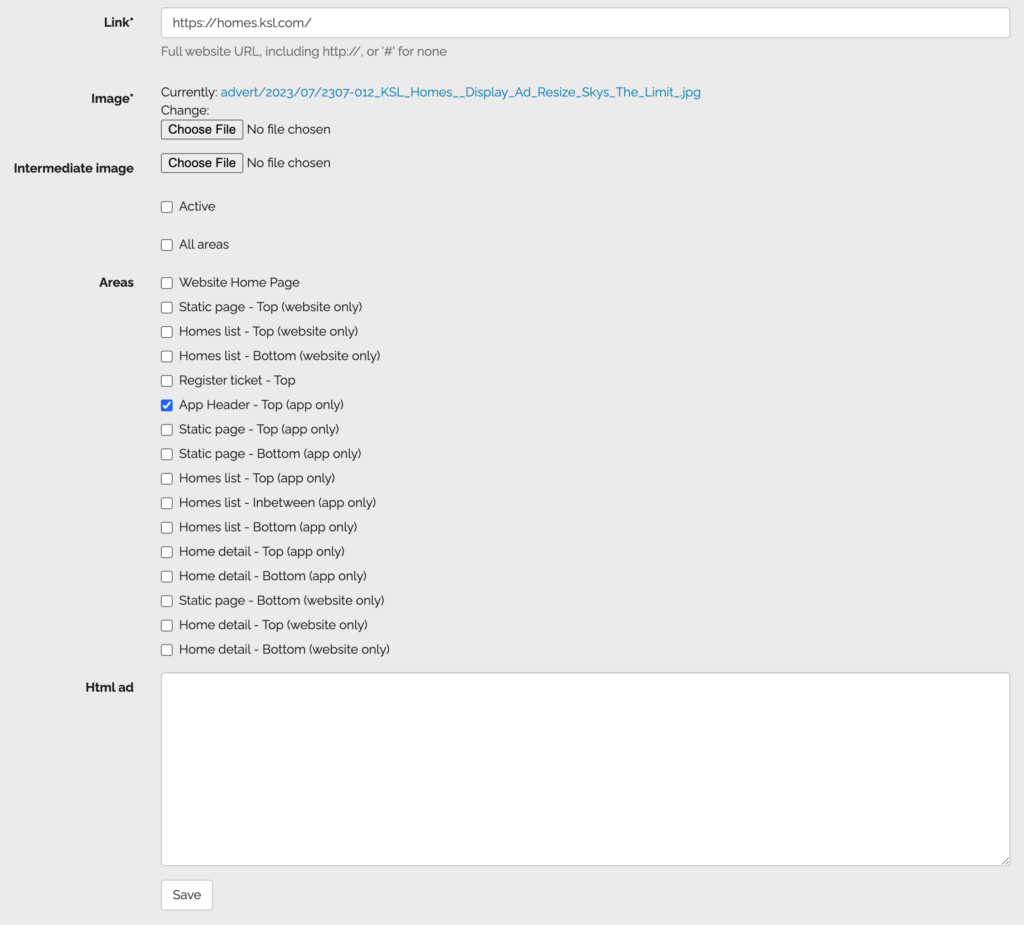This screenshot has height=925, width=1024.
Task: Check Homes list - Bottom (website only)
Action: point(167,356)
